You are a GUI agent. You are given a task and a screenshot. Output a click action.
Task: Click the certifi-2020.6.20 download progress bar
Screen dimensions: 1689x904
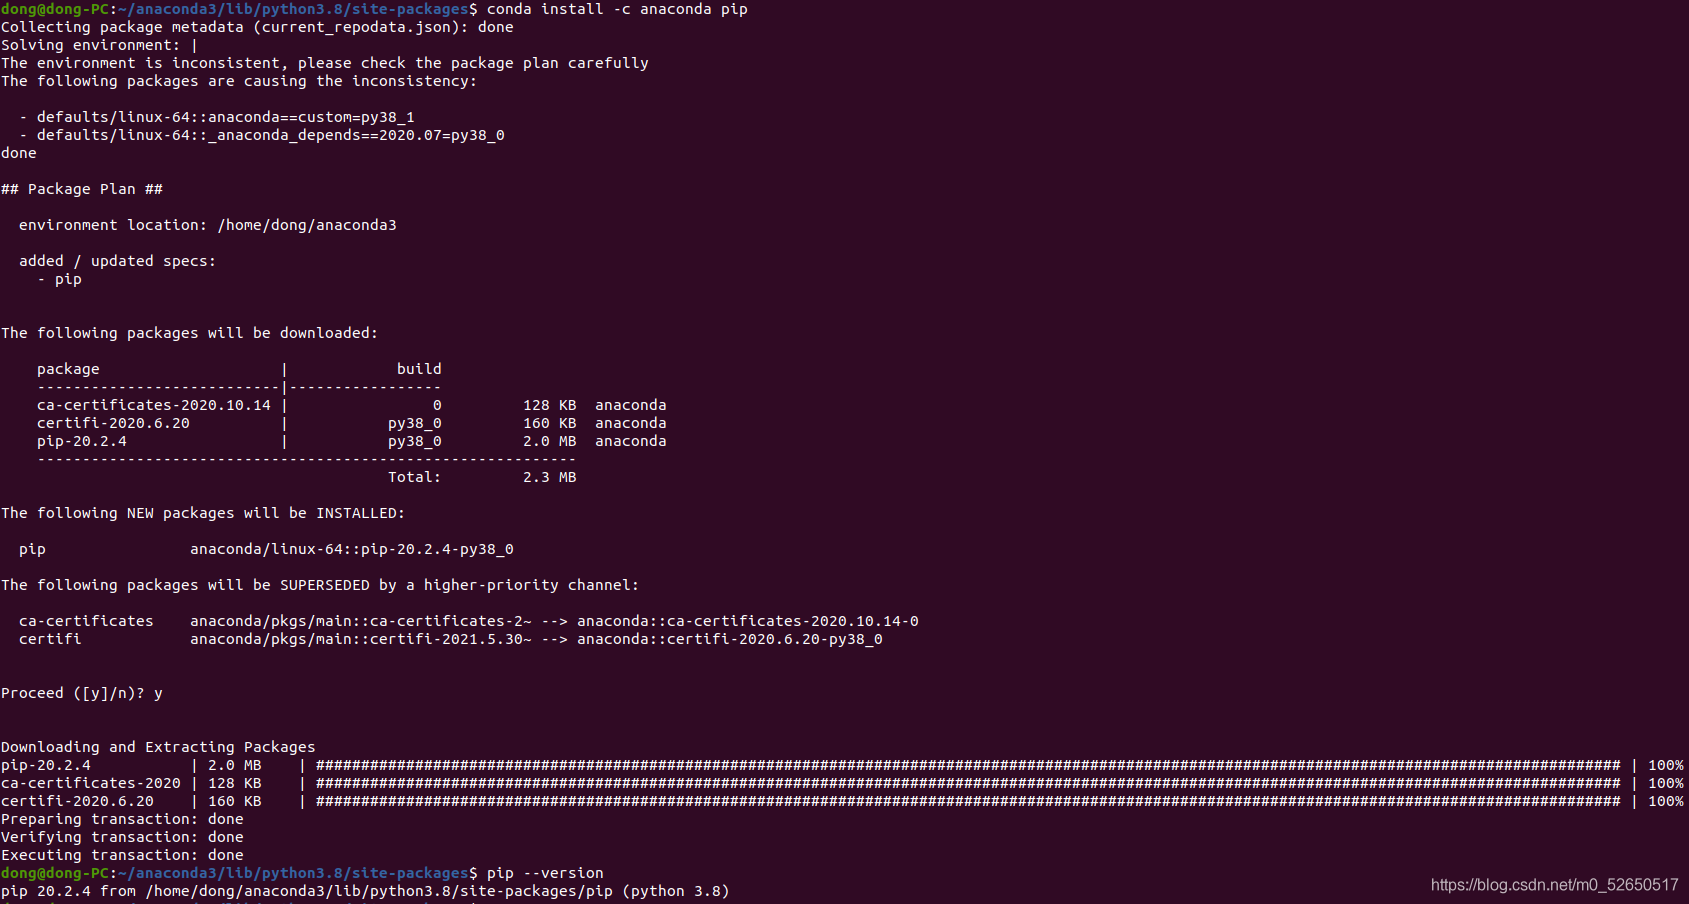[968, 801]
